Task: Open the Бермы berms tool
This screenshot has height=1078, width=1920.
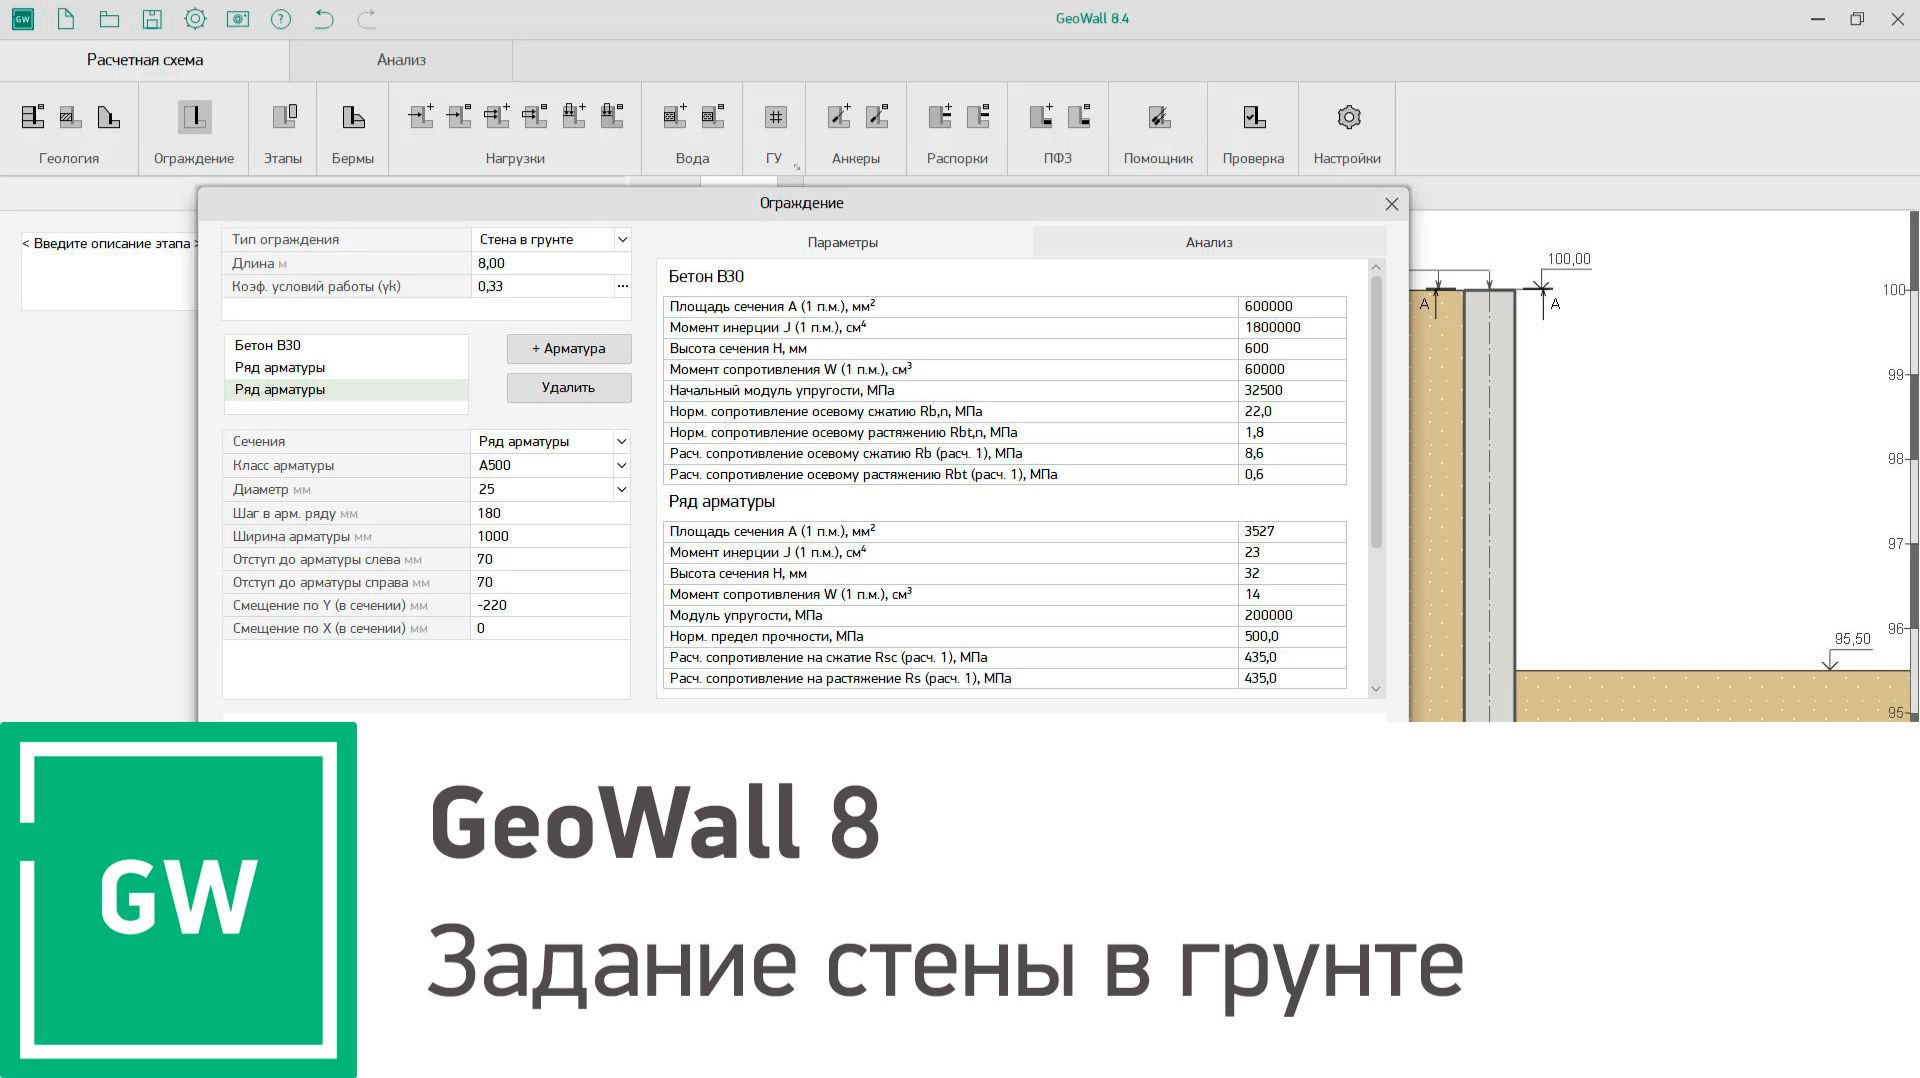Action: click(x=353, y=117)
